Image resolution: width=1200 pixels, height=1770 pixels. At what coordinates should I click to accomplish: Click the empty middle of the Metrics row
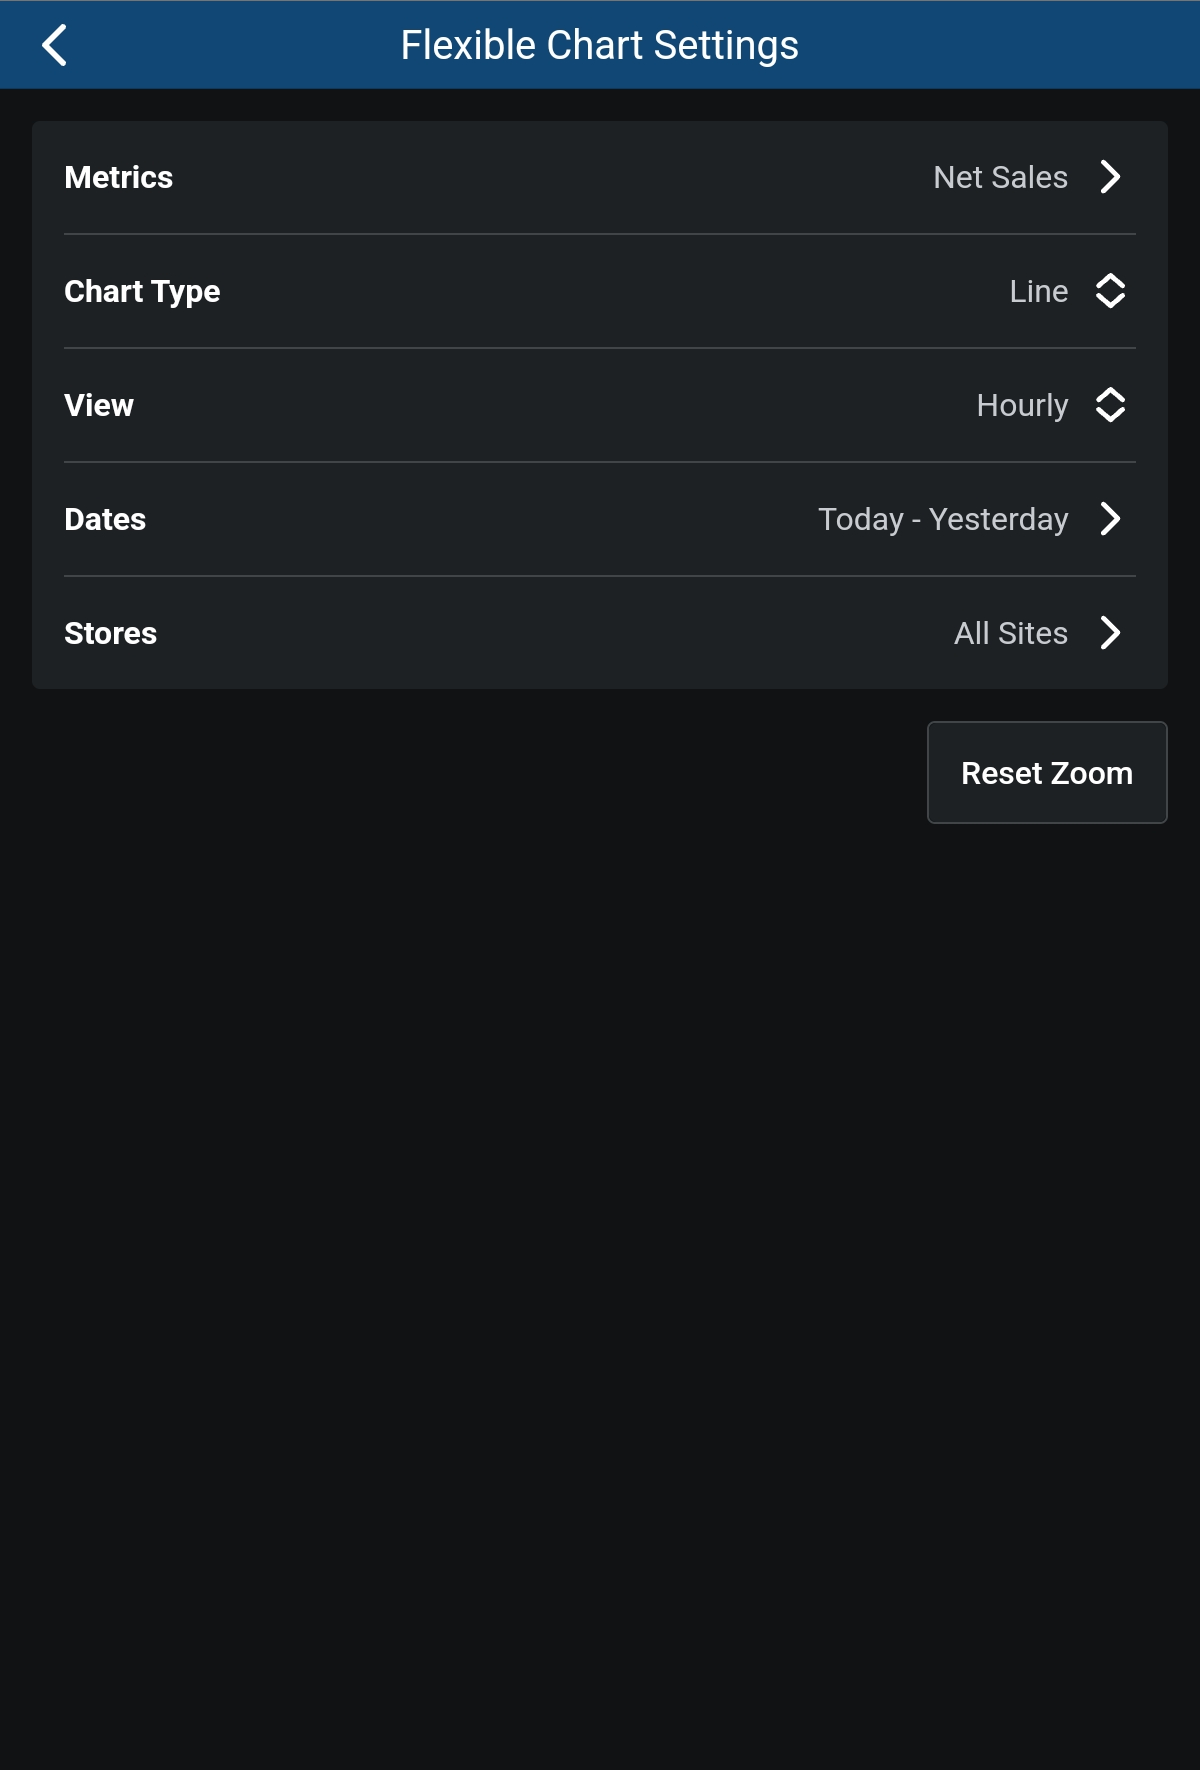tap(550, 177)
